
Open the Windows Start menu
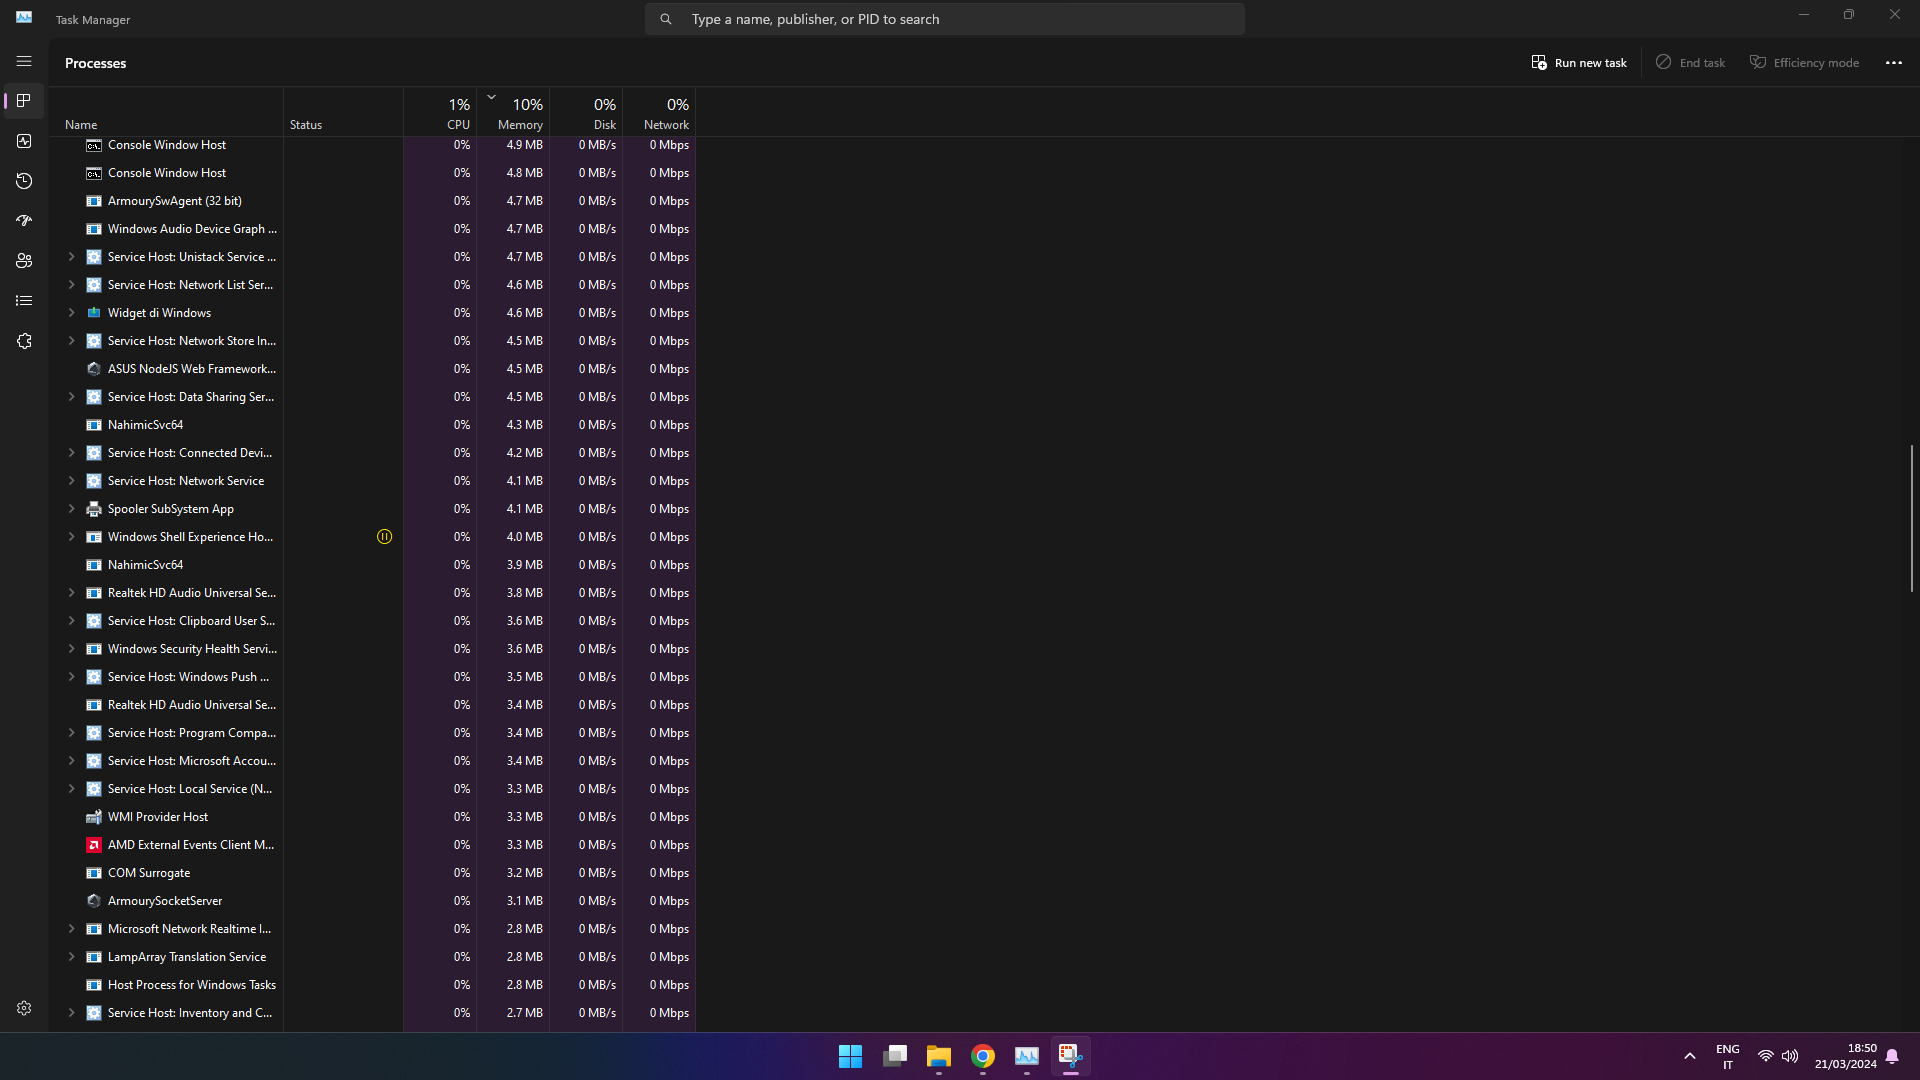pos(850,1056)
